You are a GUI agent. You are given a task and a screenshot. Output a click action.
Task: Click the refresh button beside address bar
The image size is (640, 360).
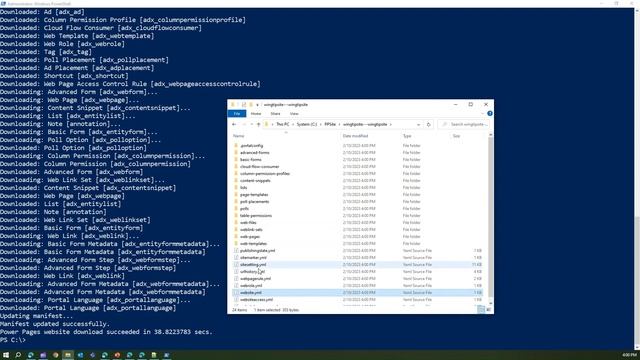point(429,124)
